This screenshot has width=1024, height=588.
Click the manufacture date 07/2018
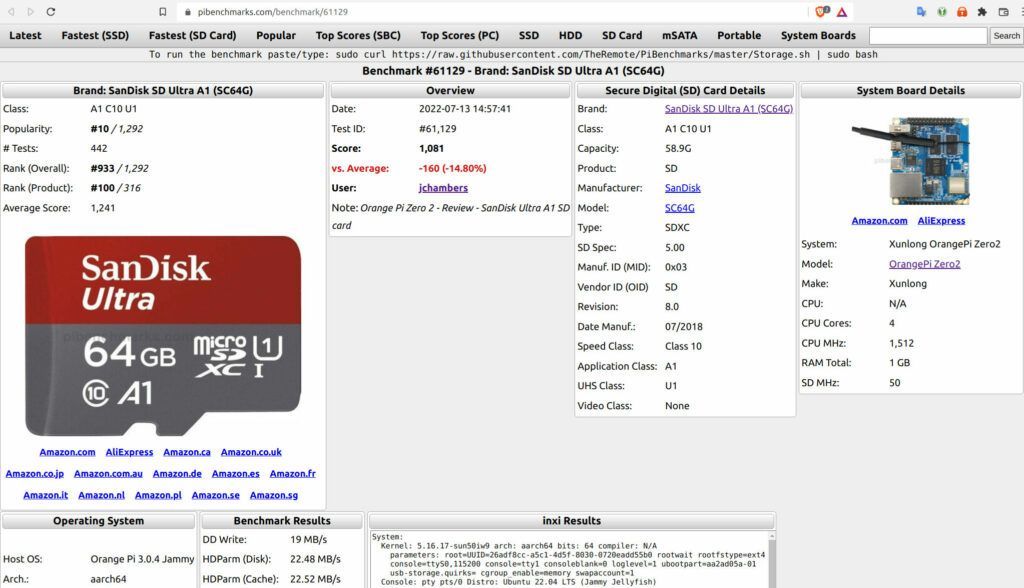[x=684, y=327]
